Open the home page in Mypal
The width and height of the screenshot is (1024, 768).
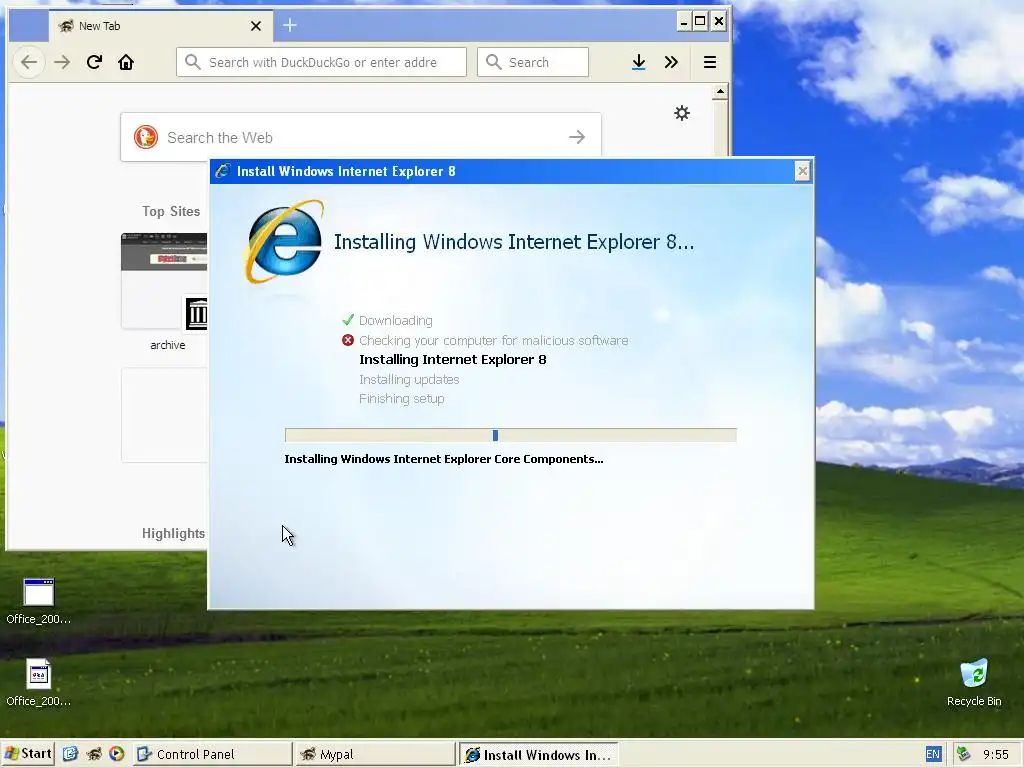click(126, 62)
